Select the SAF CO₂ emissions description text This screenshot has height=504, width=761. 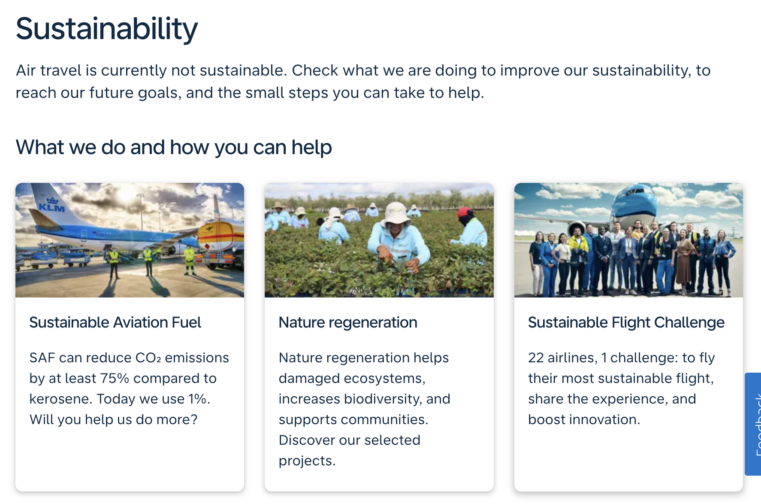coord(129,388)
